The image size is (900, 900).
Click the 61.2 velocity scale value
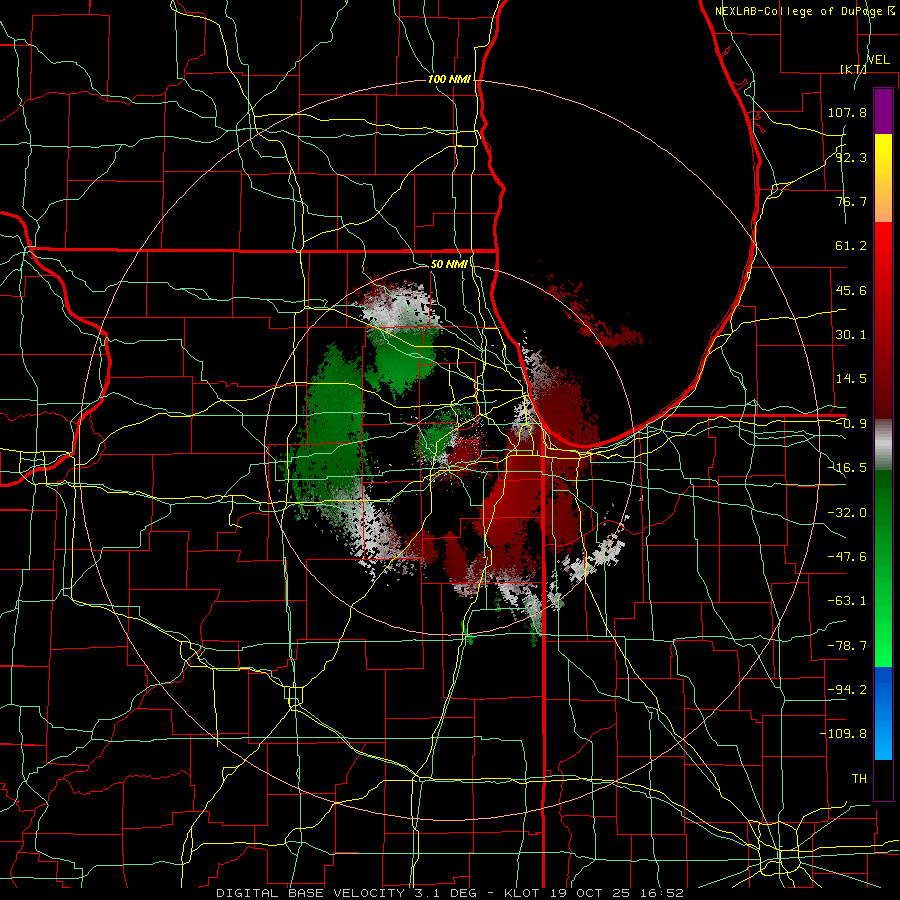(x=851, y=246)
